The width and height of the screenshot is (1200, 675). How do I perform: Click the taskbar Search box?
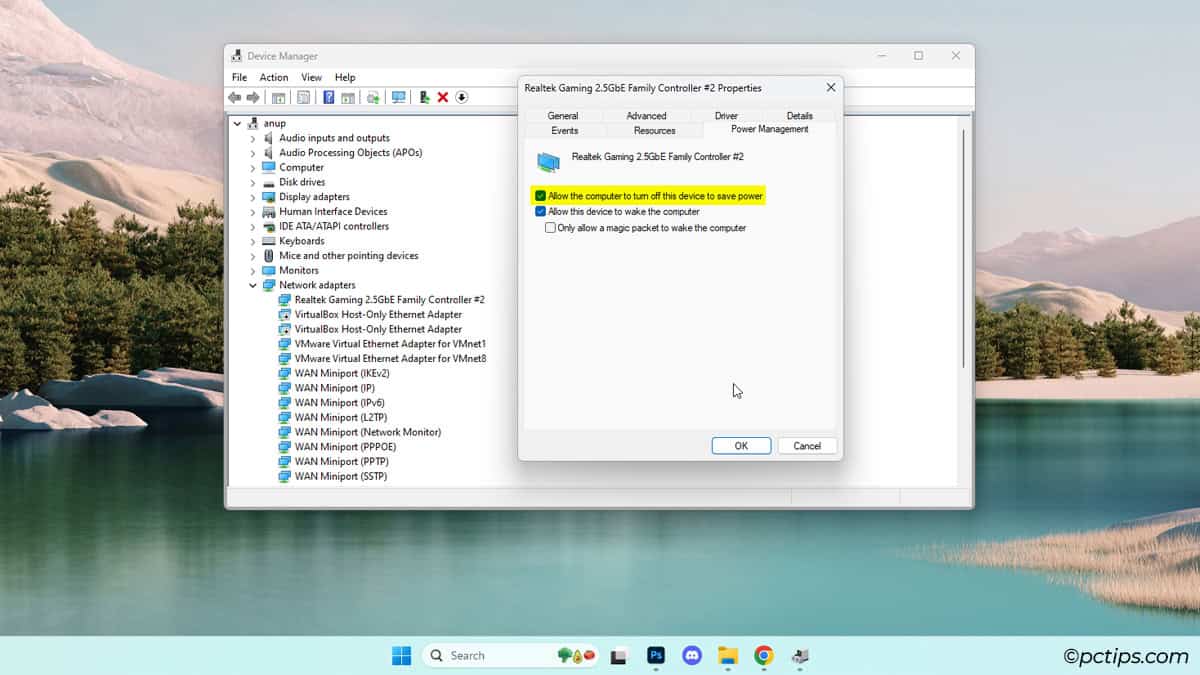click(x=510, y=656)
